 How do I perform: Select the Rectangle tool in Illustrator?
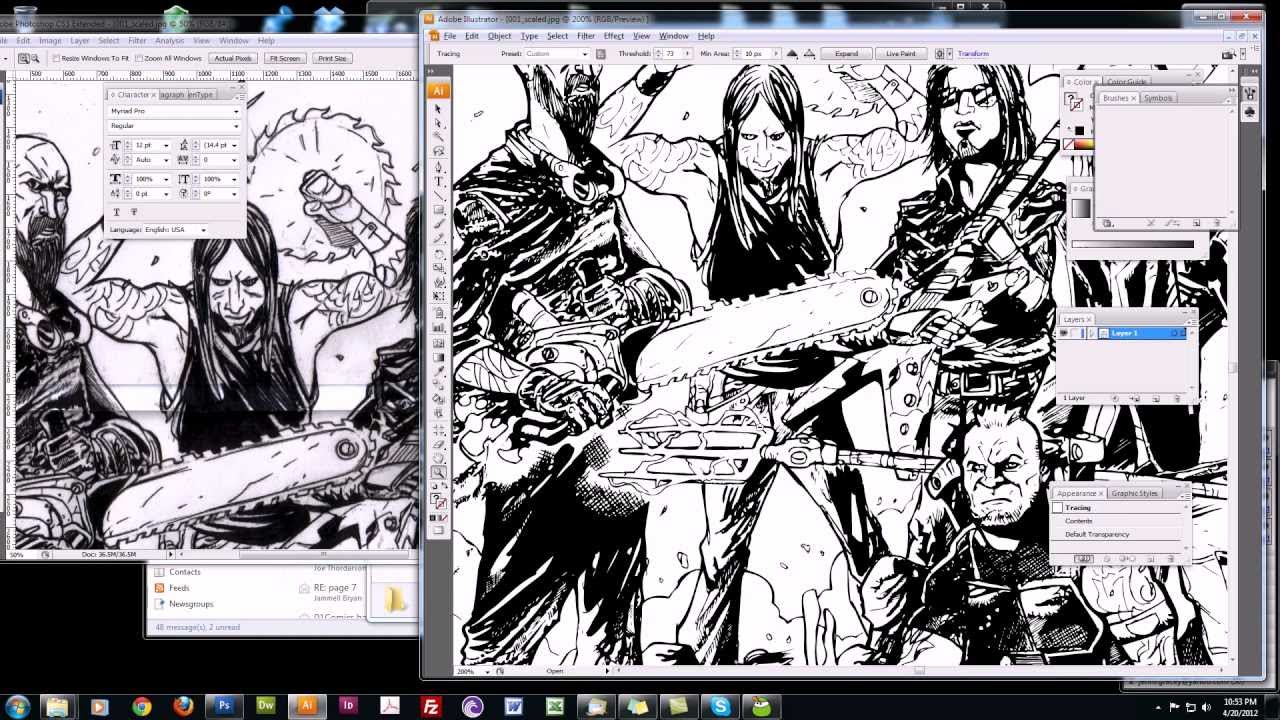[438, 210]
